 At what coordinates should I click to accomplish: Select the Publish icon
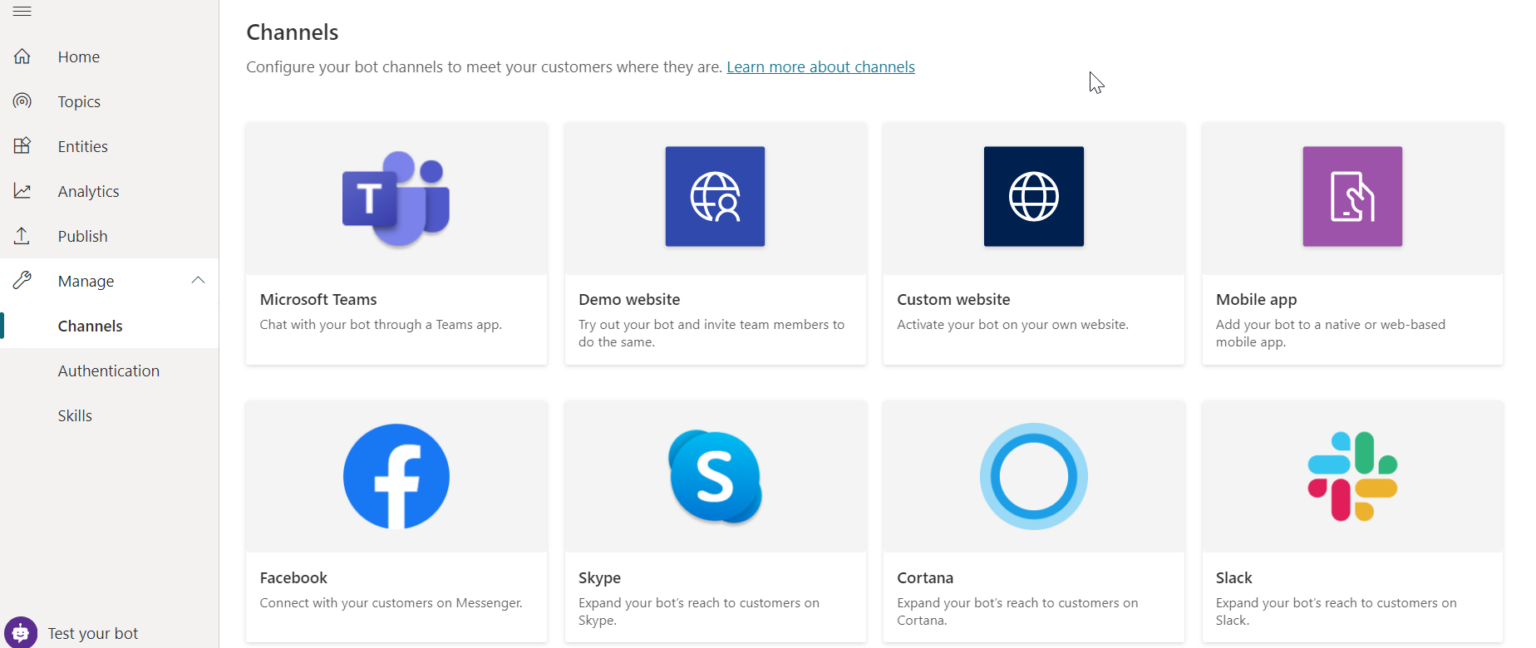20,235
